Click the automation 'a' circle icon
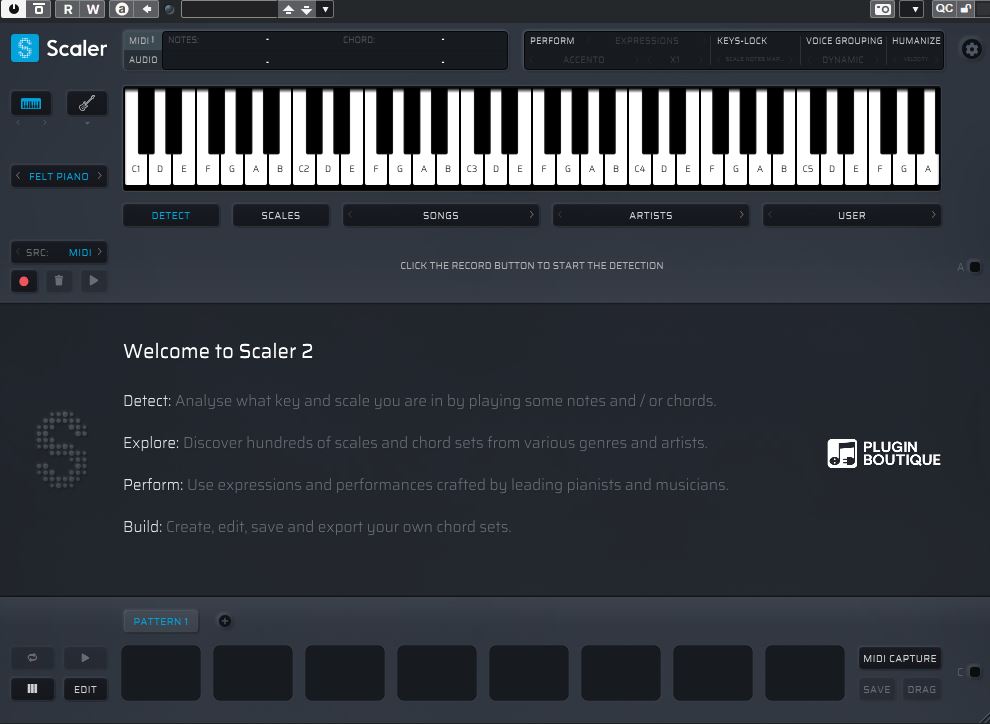The width and height of the screenshot is (990, 724). [x=122, y=9]
